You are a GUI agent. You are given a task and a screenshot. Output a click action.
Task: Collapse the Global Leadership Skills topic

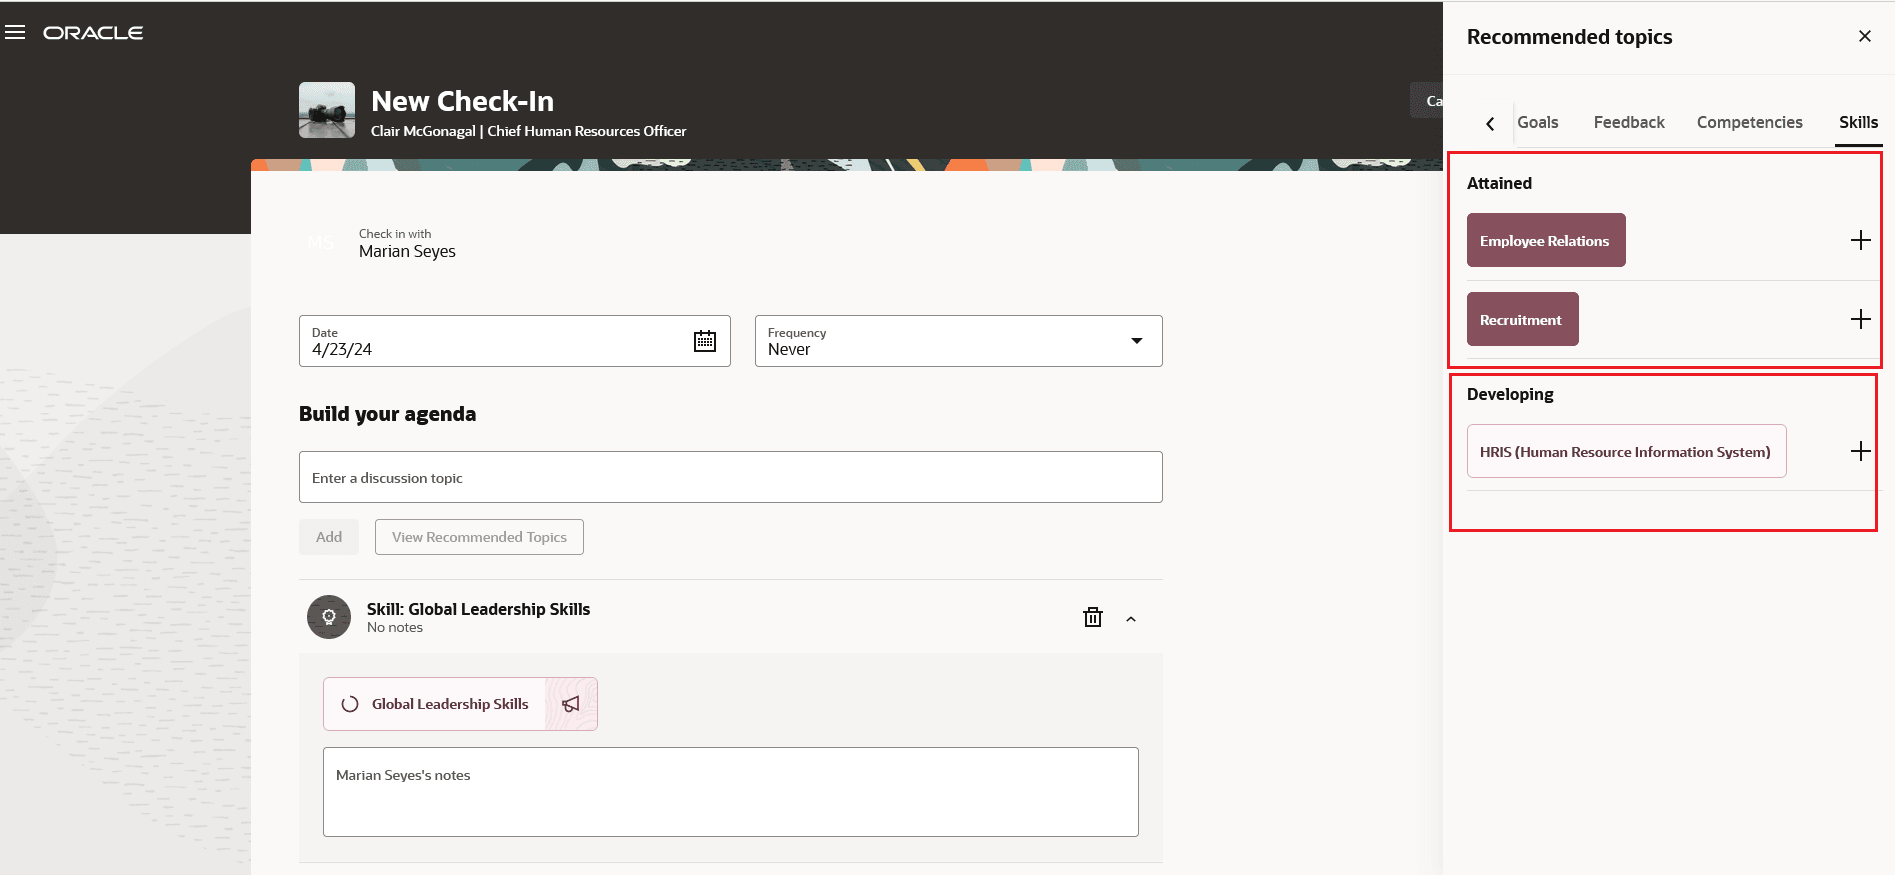tap(1131, 619)
